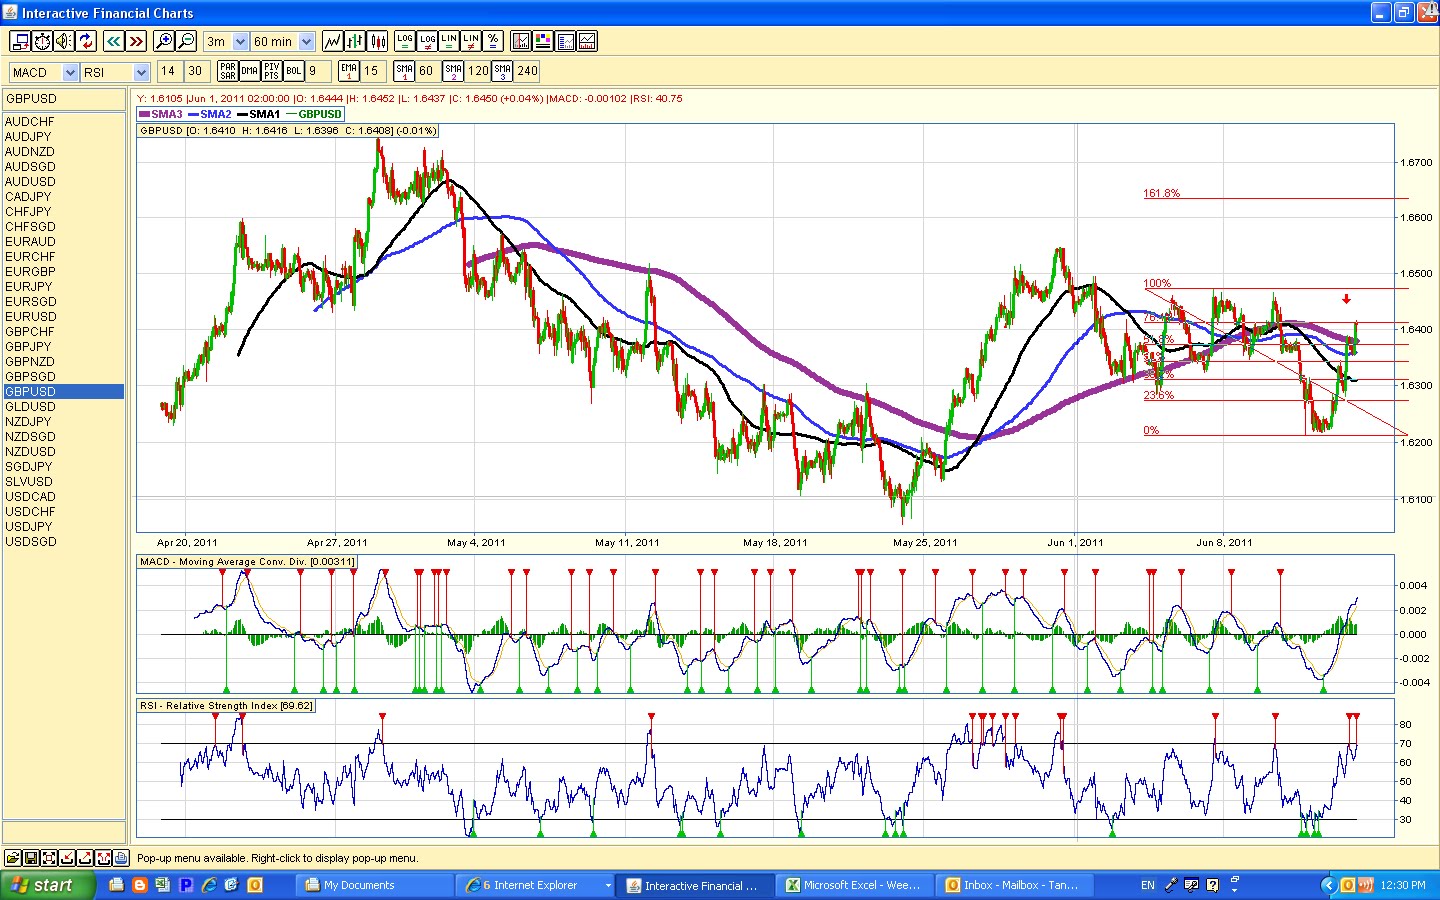Open the MACD indicator dropdown

click(70, 72)
